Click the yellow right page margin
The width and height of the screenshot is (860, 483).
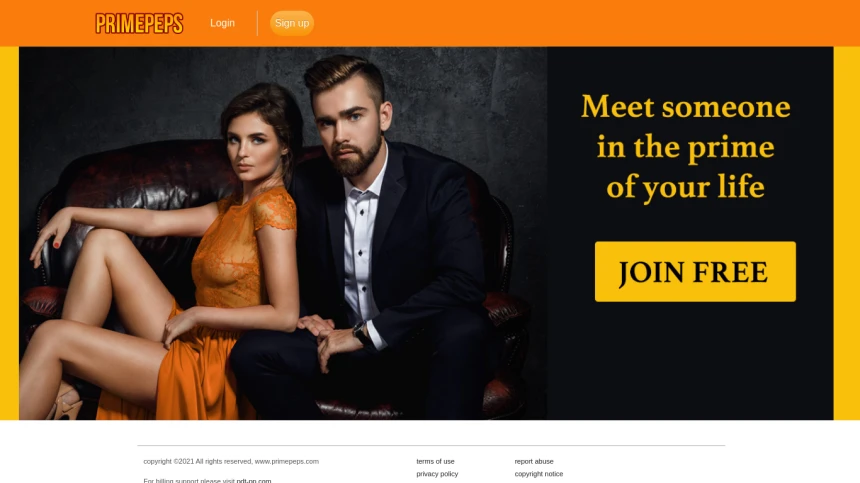click(847, 233)
